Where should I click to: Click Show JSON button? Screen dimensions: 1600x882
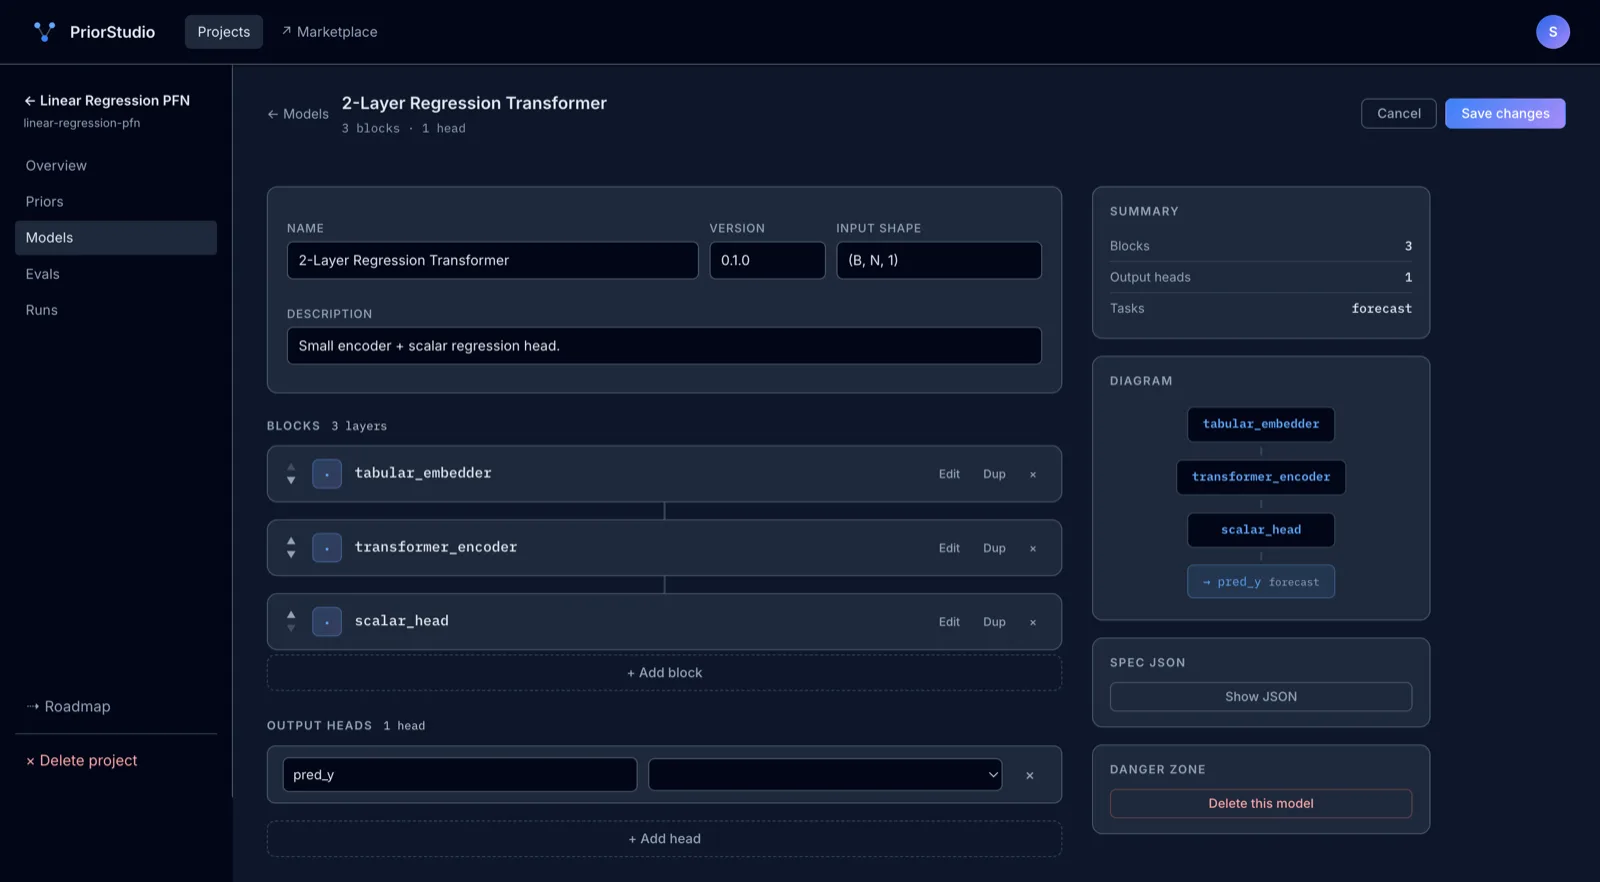point(1261,697)
